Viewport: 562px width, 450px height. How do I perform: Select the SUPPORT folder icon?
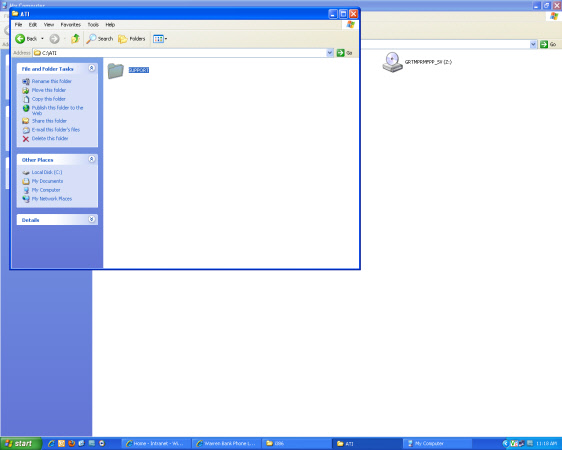[x=115, y=71]
